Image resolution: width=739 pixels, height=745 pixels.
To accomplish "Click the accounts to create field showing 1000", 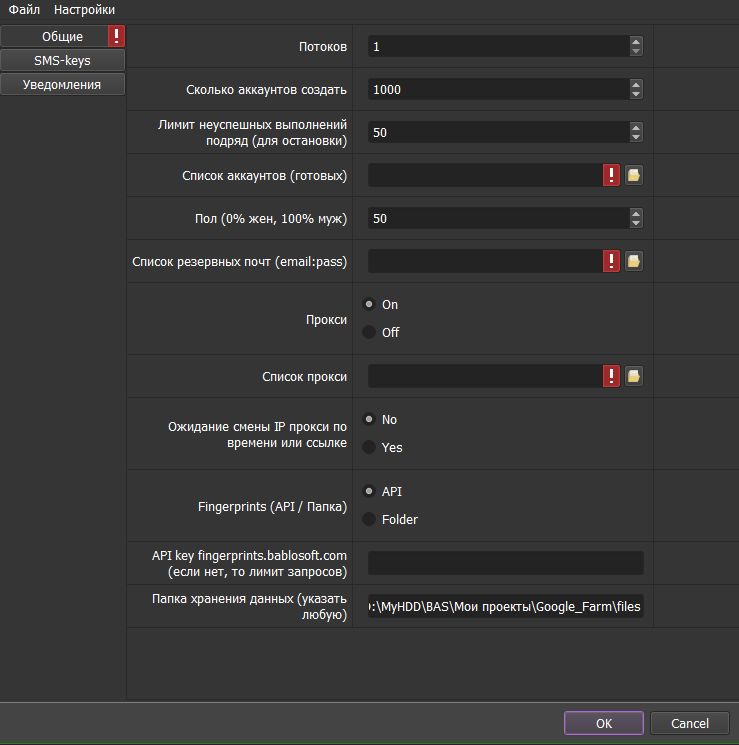I will [498, 89].
